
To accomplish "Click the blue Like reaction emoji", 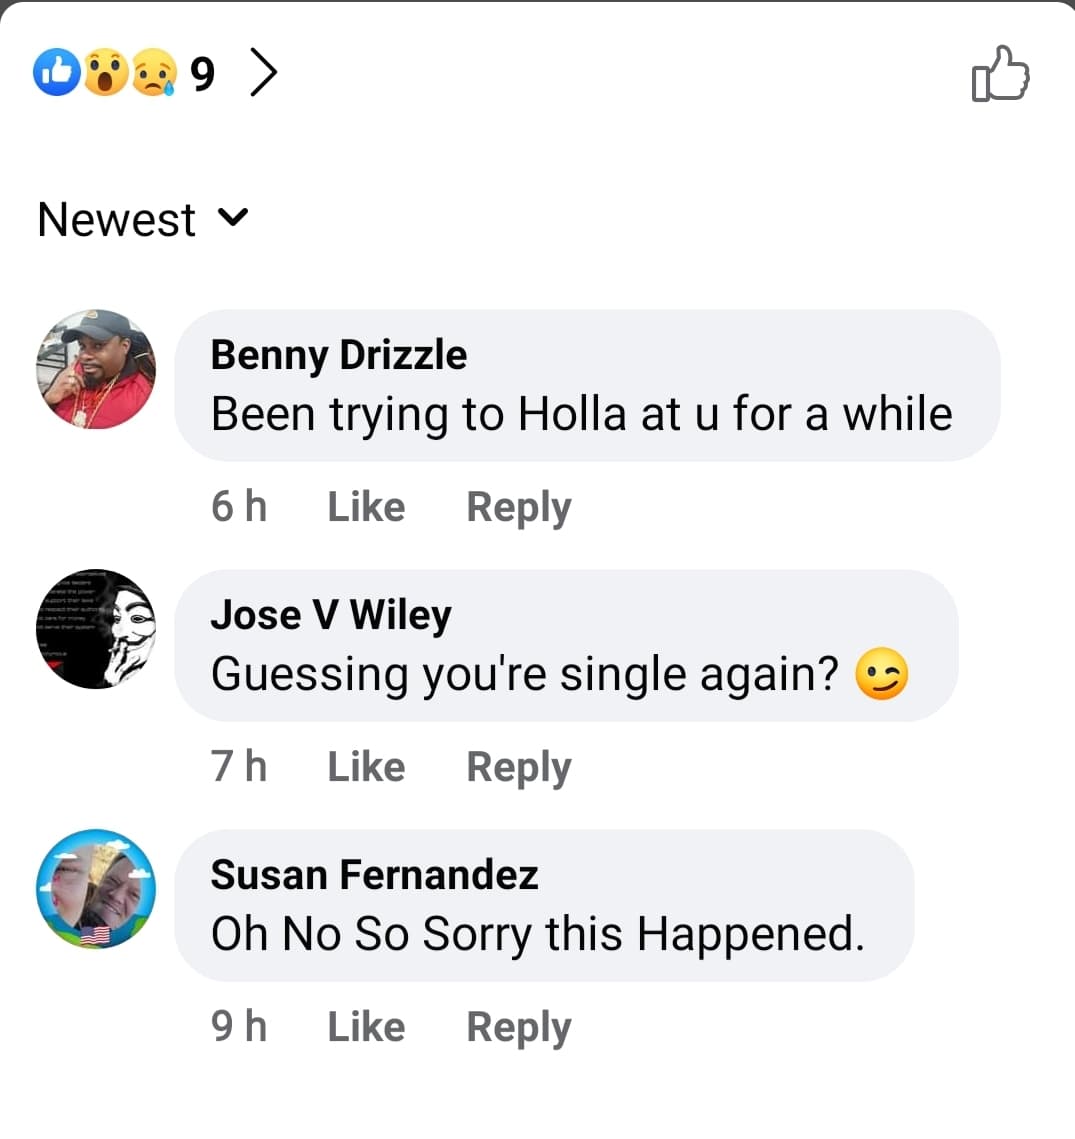I will click(57, 73).
